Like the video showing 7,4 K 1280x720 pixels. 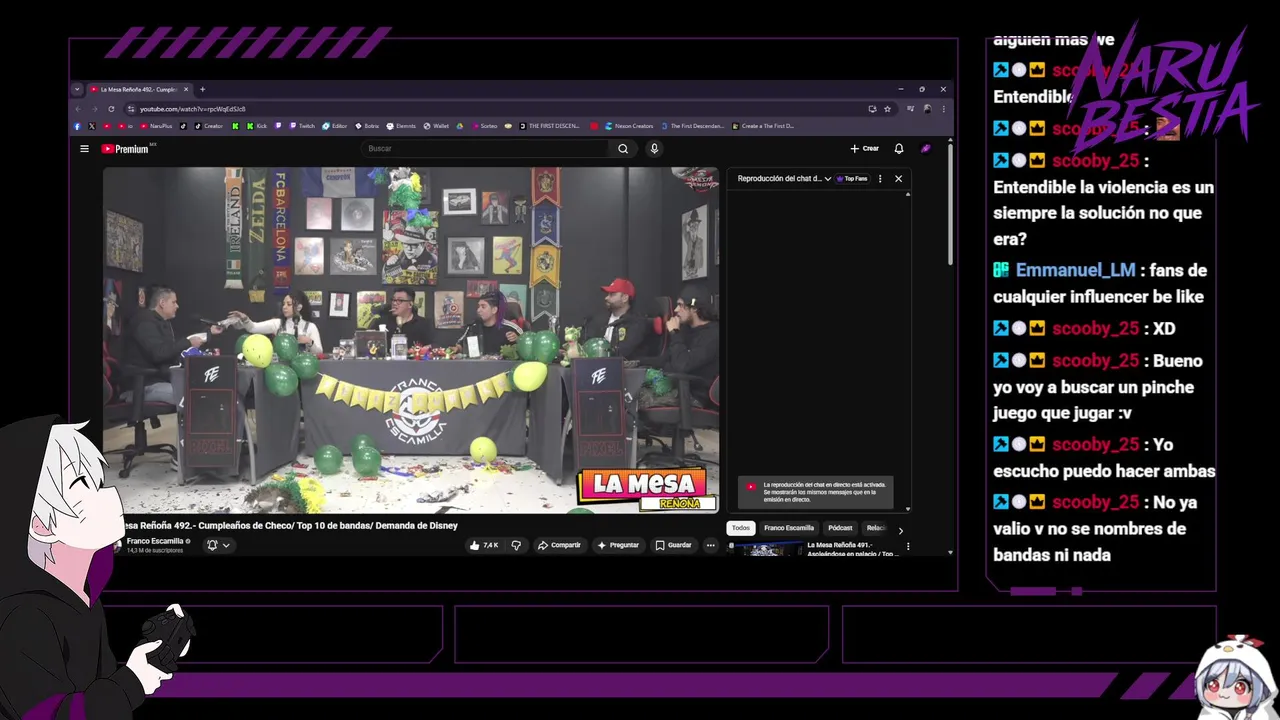[484, 545]
